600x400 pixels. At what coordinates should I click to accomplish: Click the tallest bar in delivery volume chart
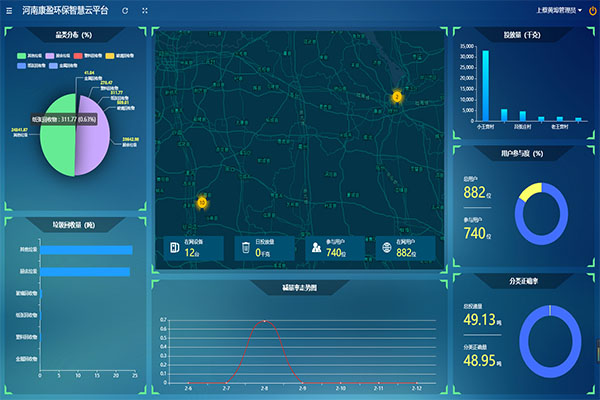point(486,85)
